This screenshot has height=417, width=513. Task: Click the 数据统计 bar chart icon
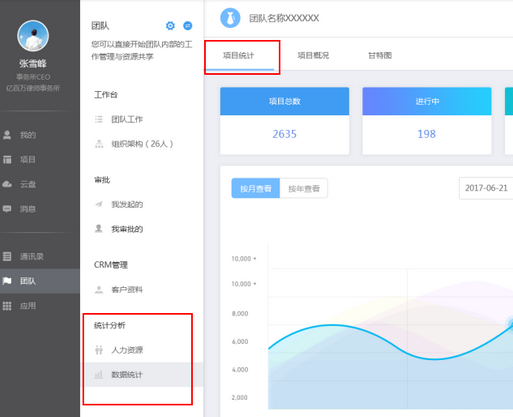99,375
